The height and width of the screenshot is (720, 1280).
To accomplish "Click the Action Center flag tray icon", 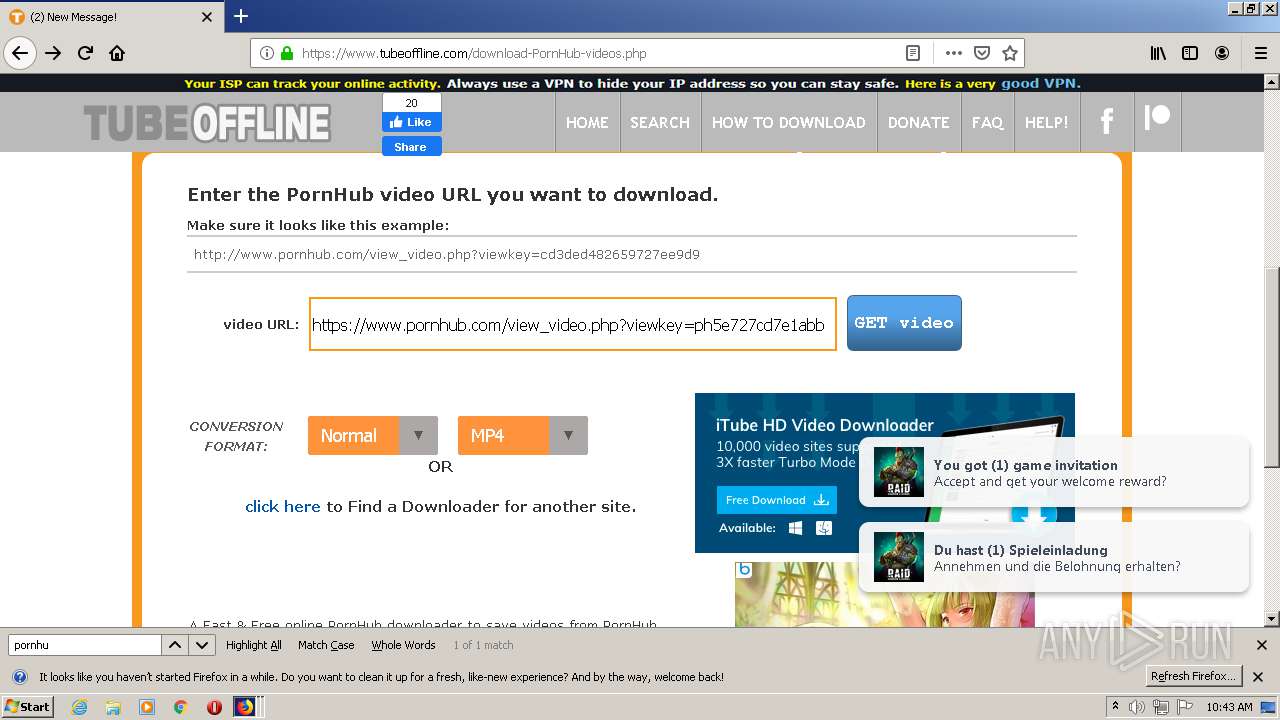I will [1186, 707].
